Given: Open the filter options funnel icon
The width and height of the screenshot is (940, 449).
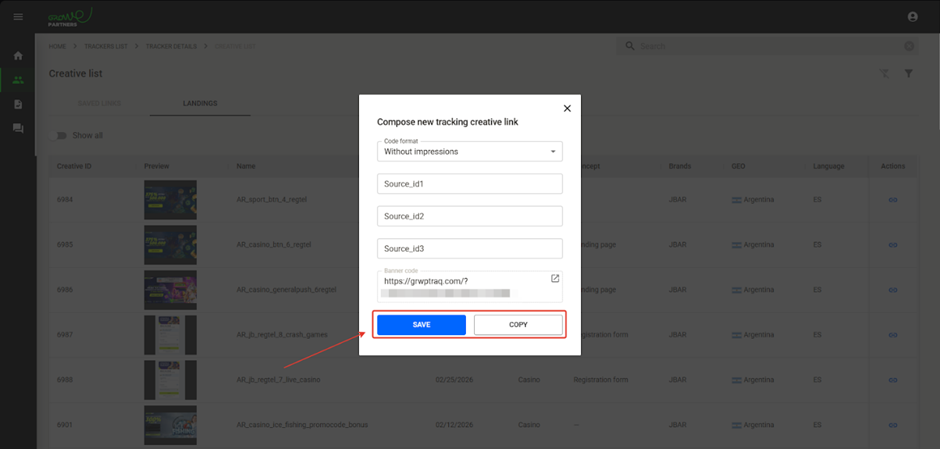Looking at the screenshot, I should (x=909, y=74).
